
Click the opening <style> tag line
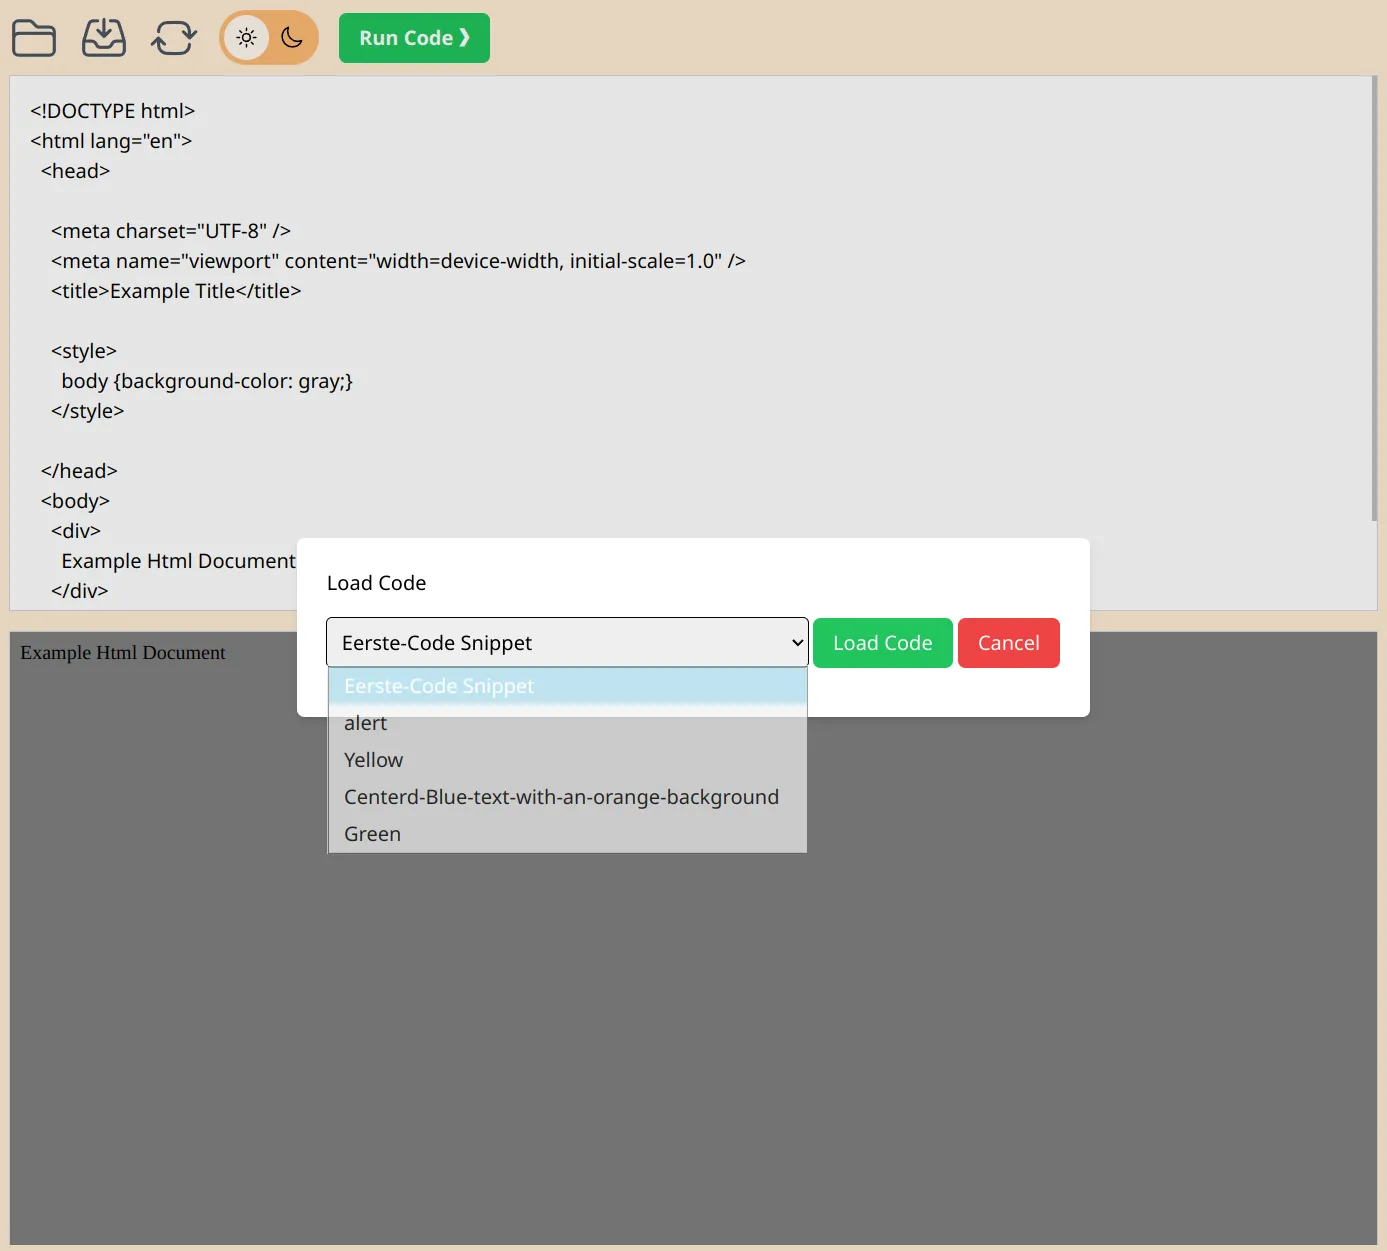tap(84, 351)
